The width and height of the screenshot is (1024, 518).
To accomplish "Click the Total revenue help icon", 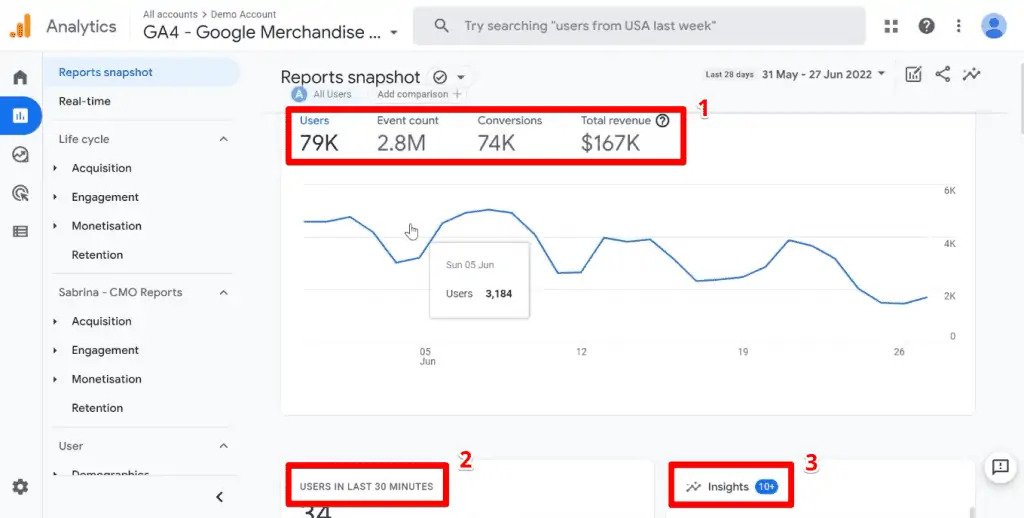I will pyautogui.click(x=662, y=120).
